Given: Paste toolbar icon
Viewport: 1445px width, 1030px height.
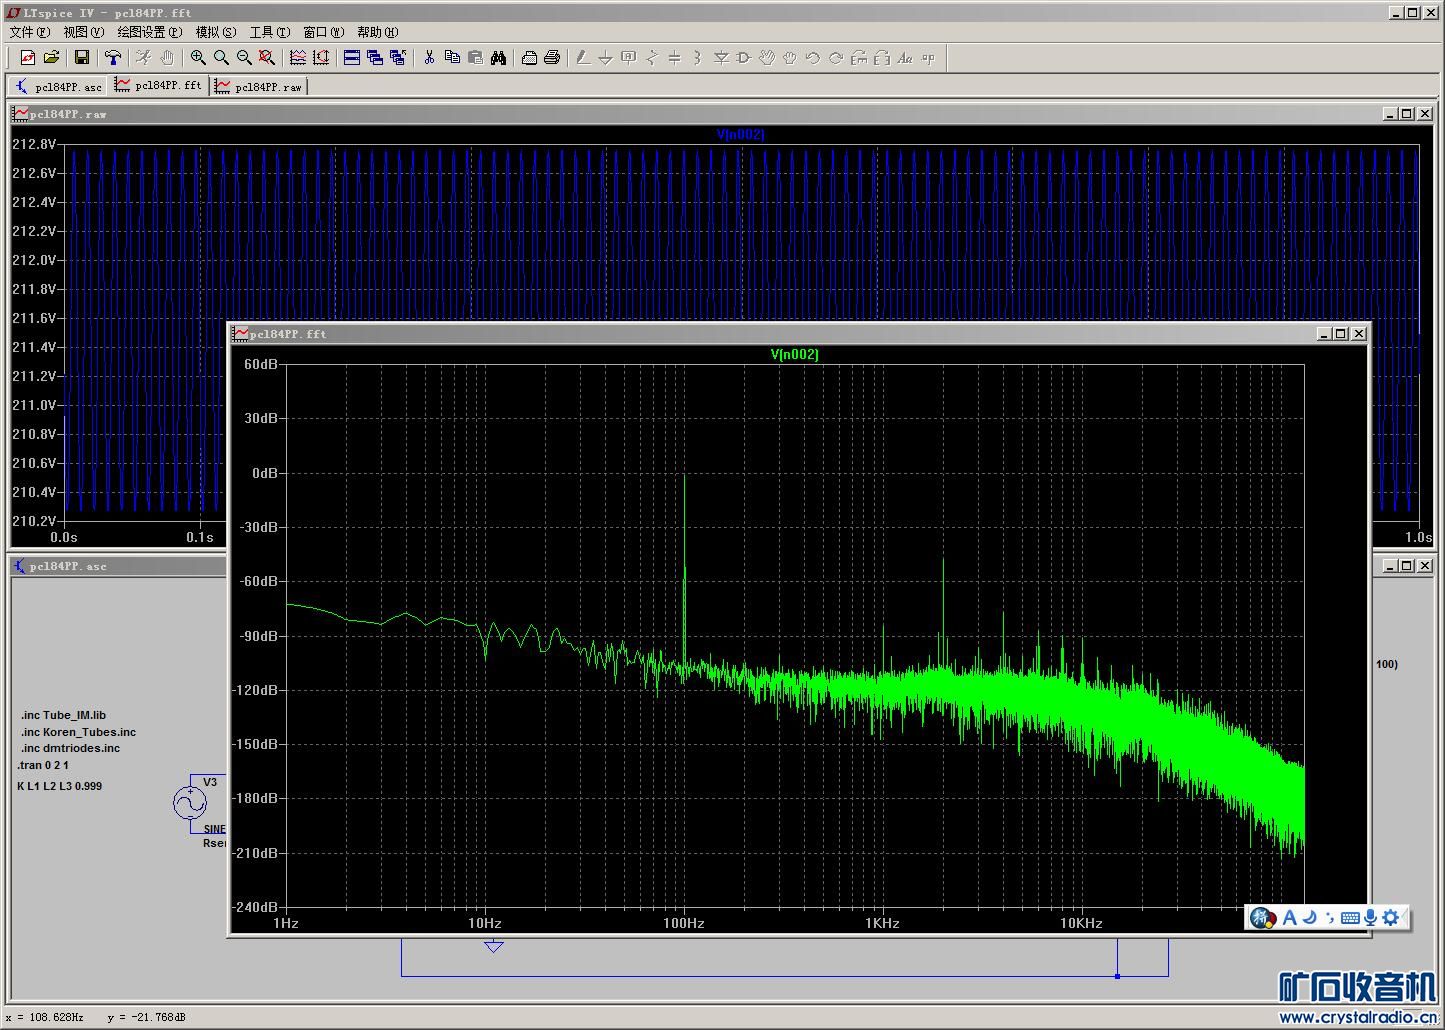Looking at the screenshot, I should (x=475, y=58).
